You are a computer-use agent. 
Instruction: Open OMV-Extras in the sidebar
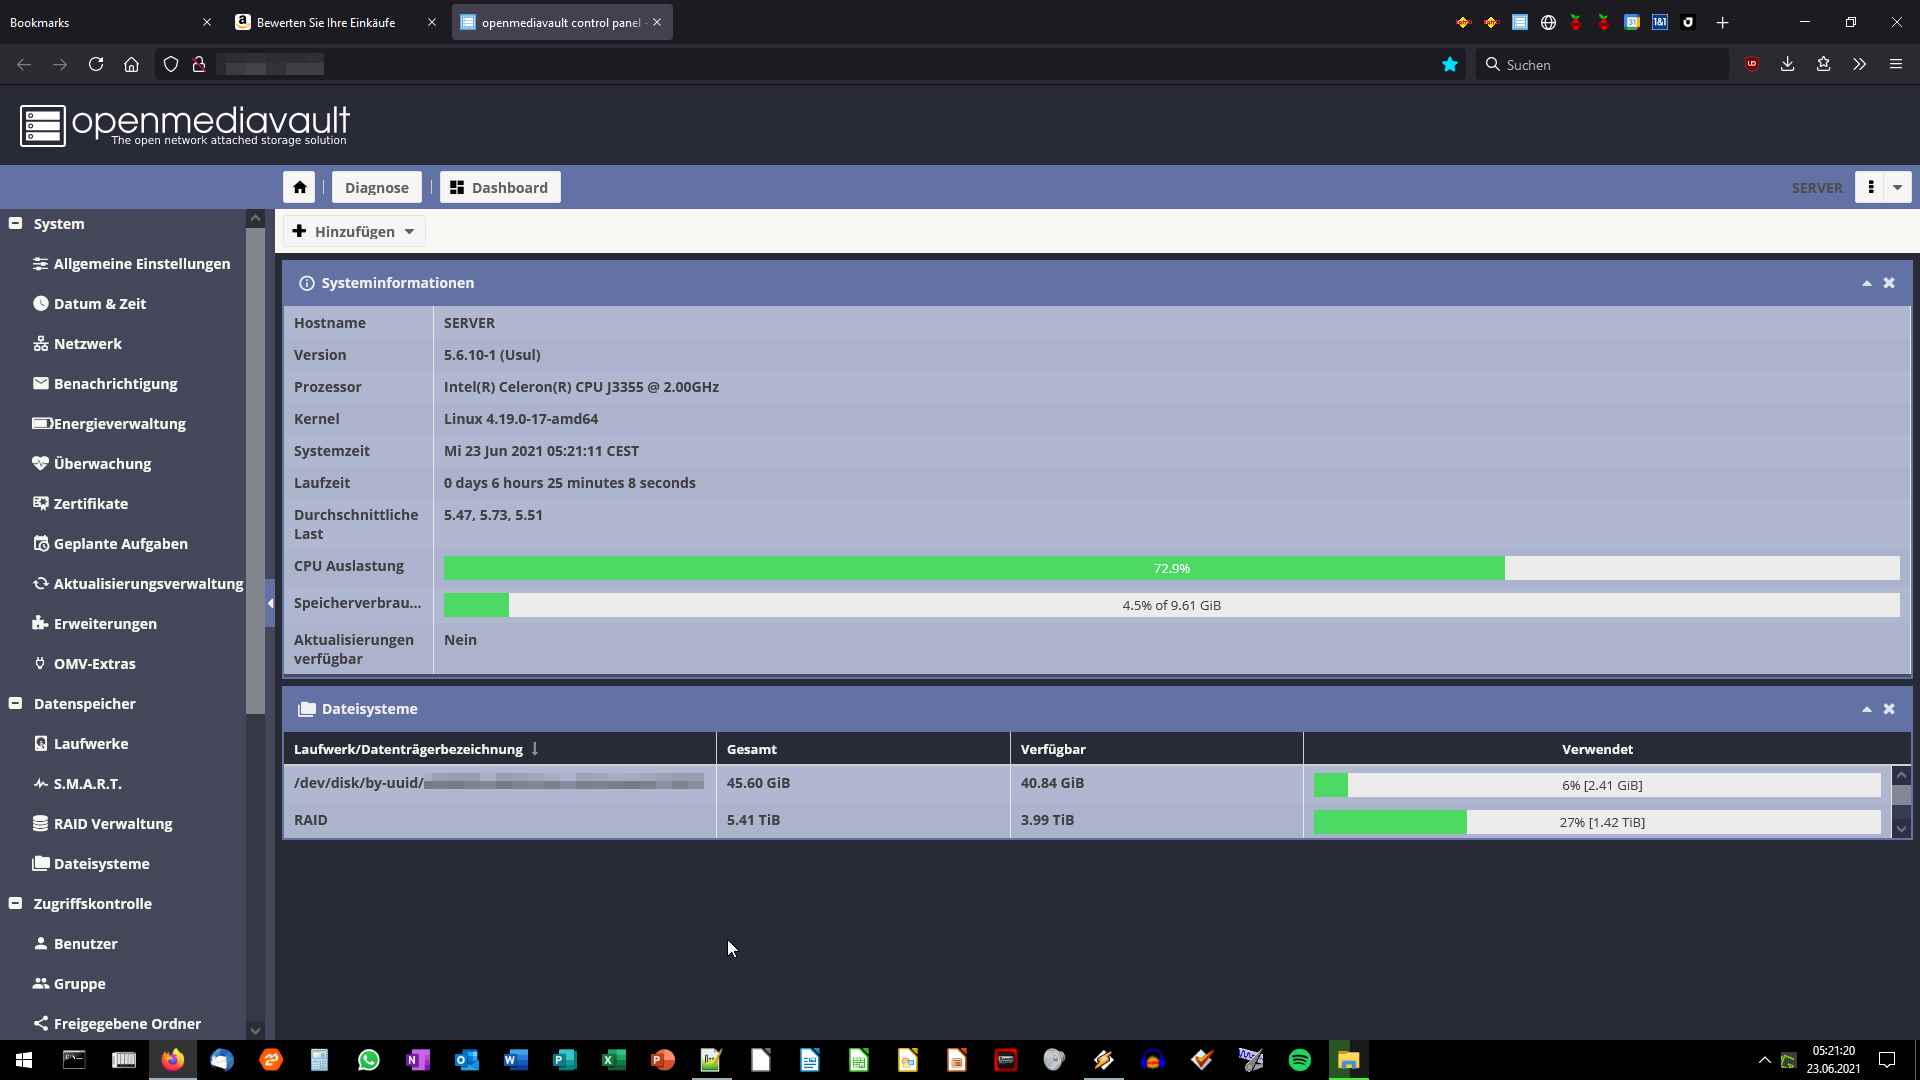click(x=94, y=664)
